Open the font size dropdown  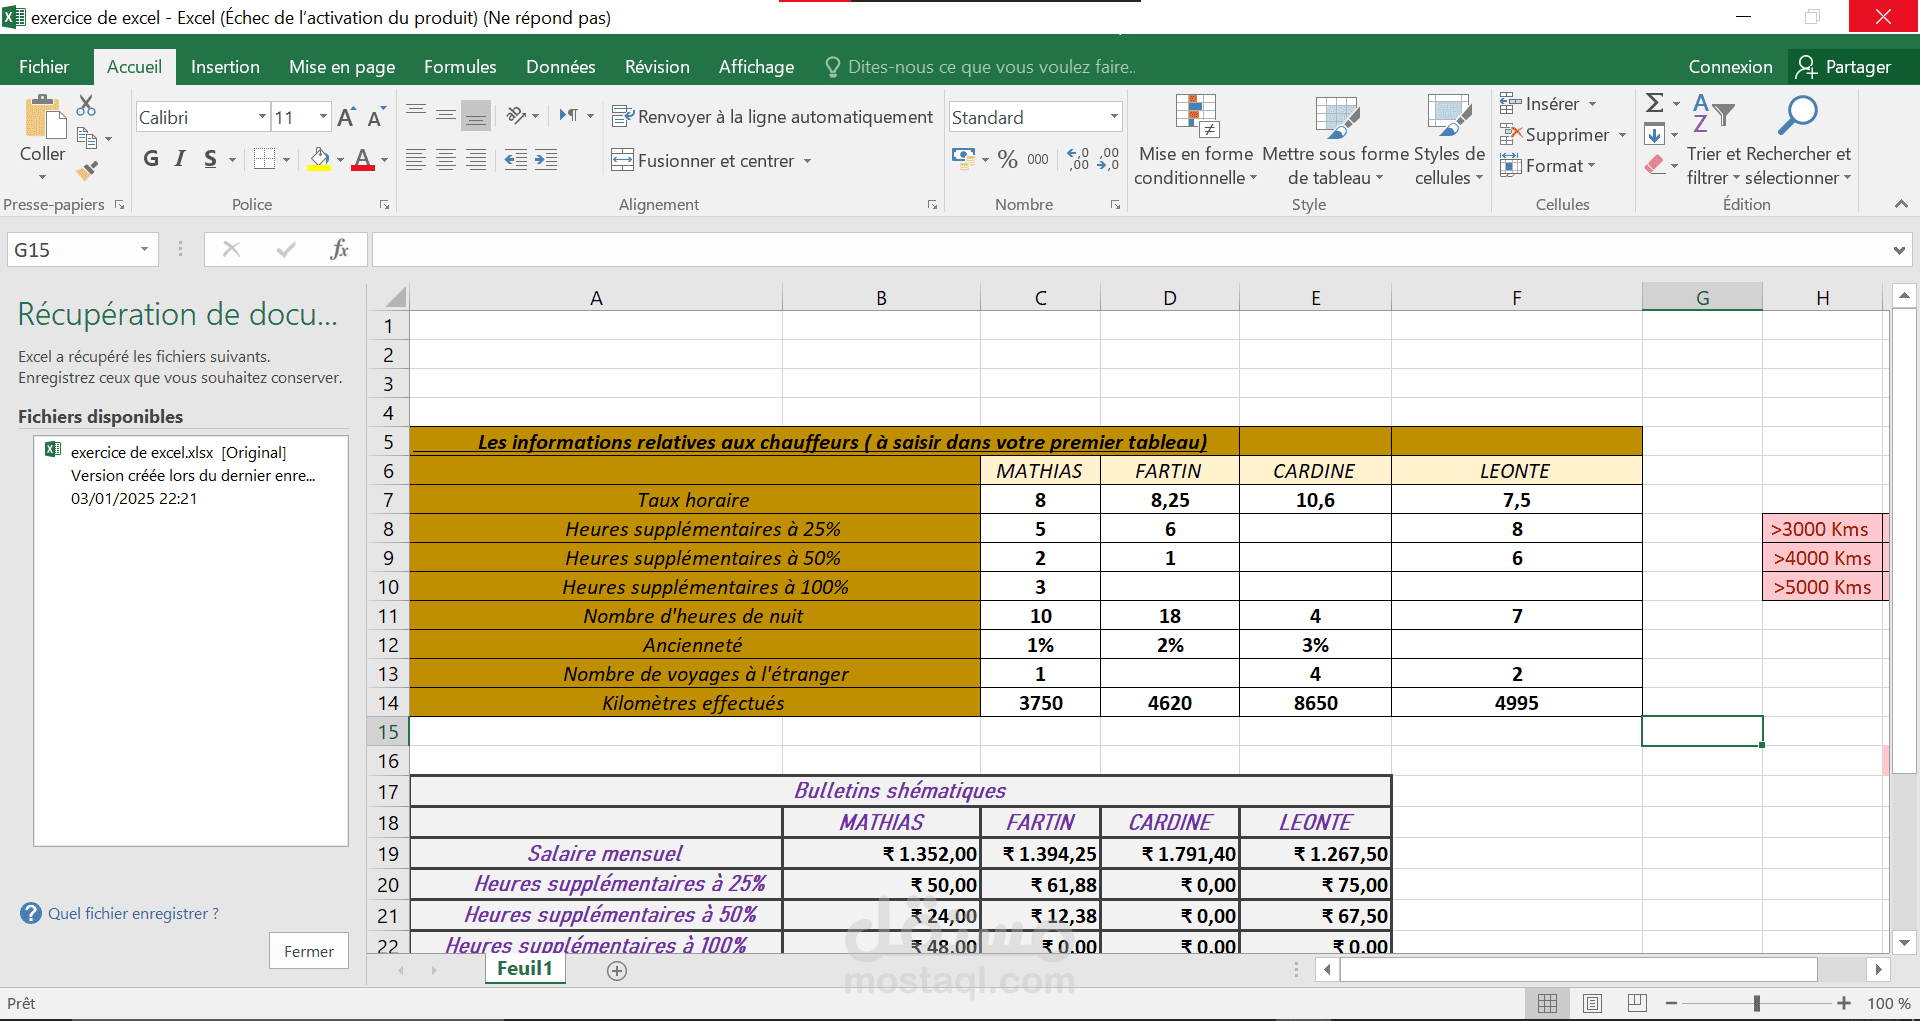[x=323, y=117]
